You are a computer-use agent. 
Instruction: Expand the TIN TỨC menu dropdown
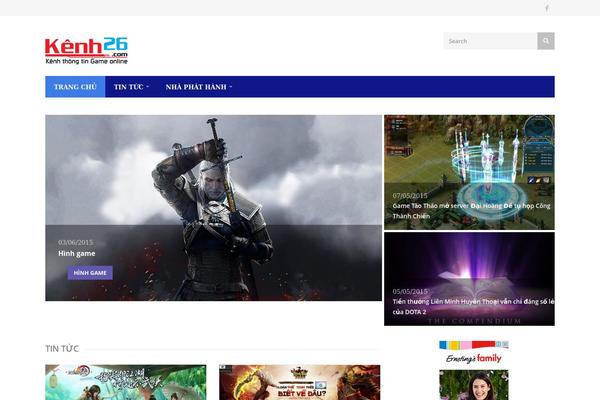[131, 87]
